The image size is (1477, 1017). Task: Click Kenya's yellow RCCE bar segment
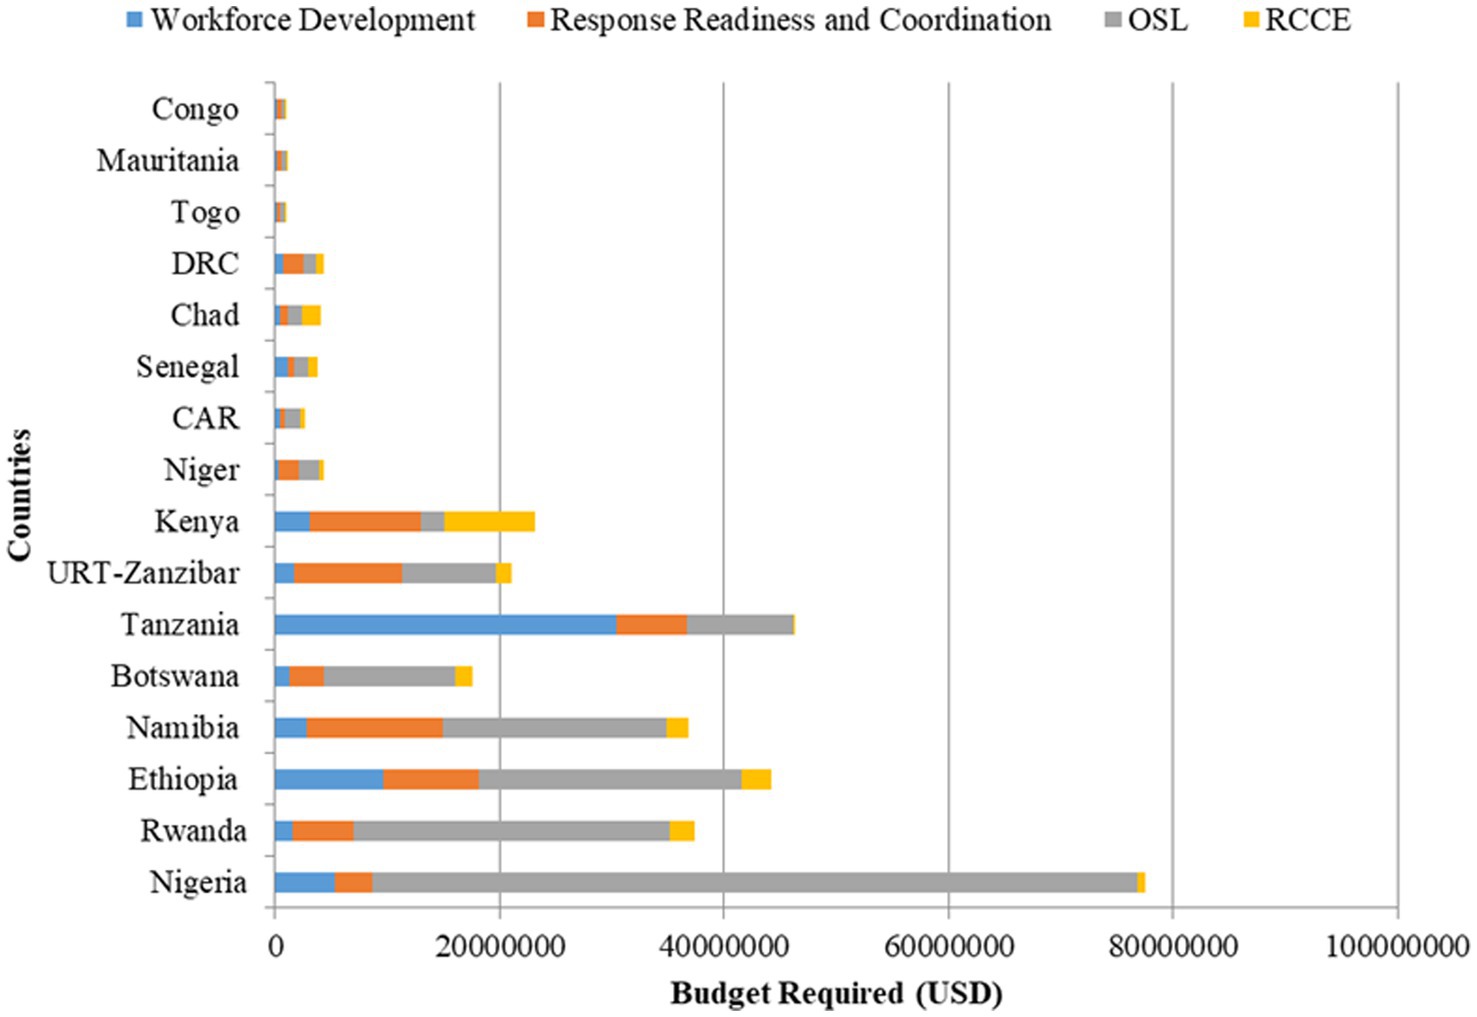point(490,521)
